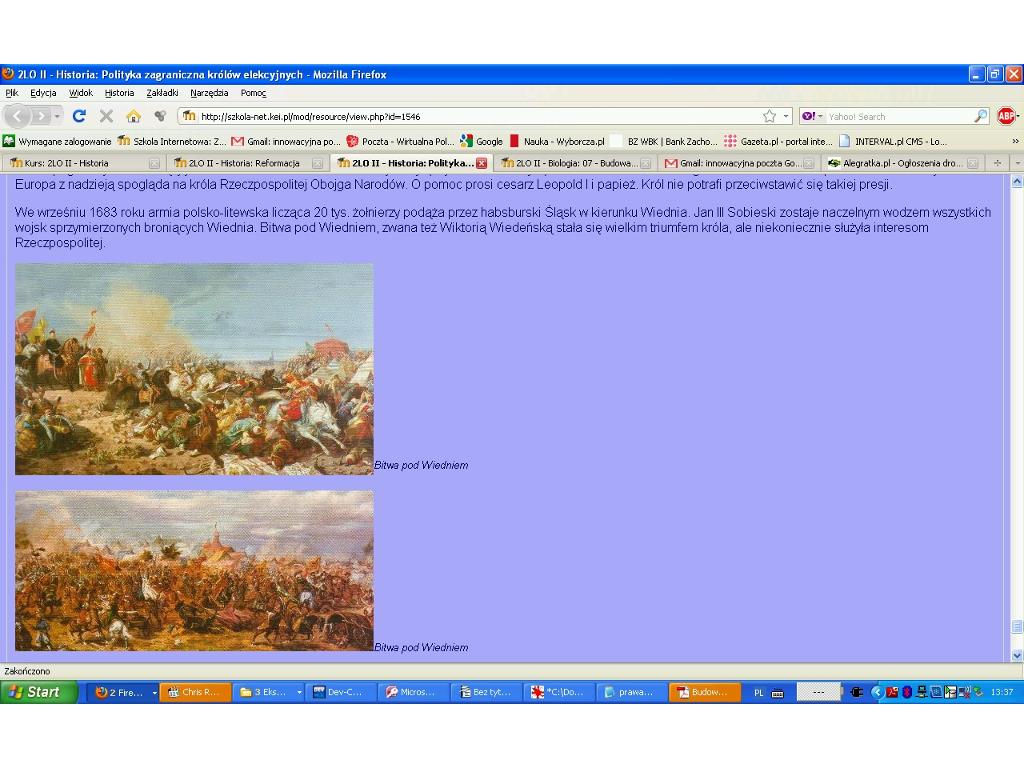Open the Firefox home page
The width and height of the screenshot is (1024, 768).
click(134, 116)
